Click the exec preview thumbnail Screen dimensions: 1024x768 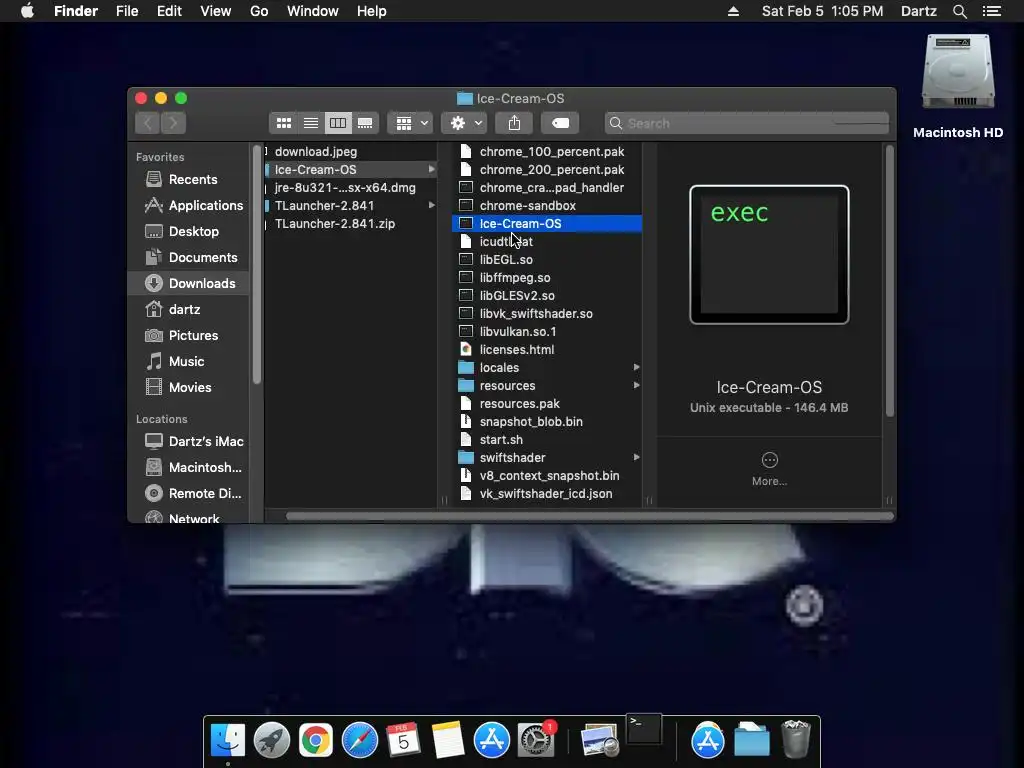coord(769,255)
